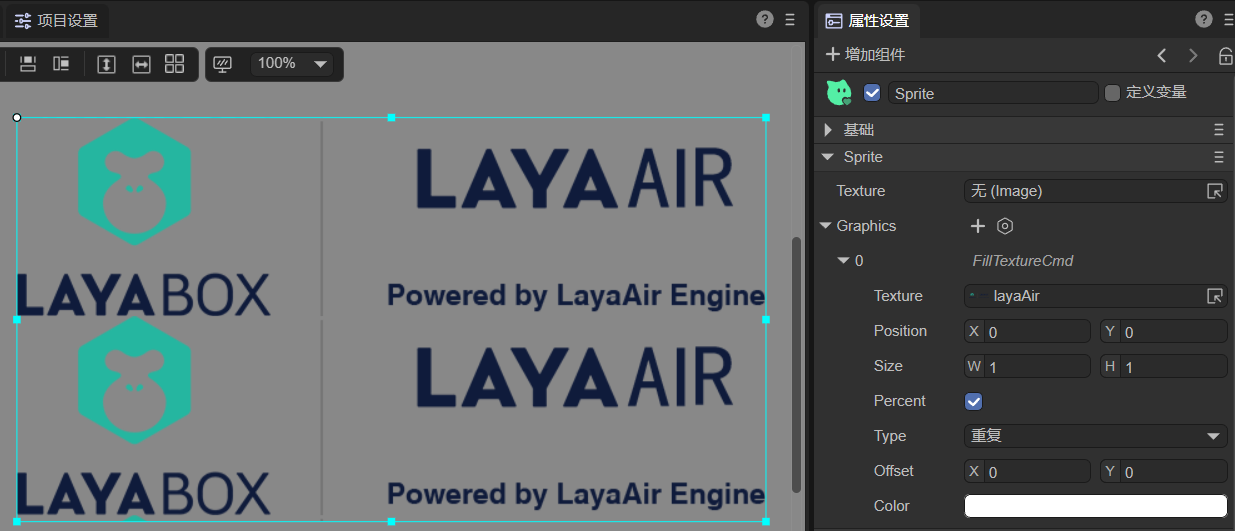Toggle the inspector lock icon
Screen dimensions: 1235x531
[x=1225, y=55]
